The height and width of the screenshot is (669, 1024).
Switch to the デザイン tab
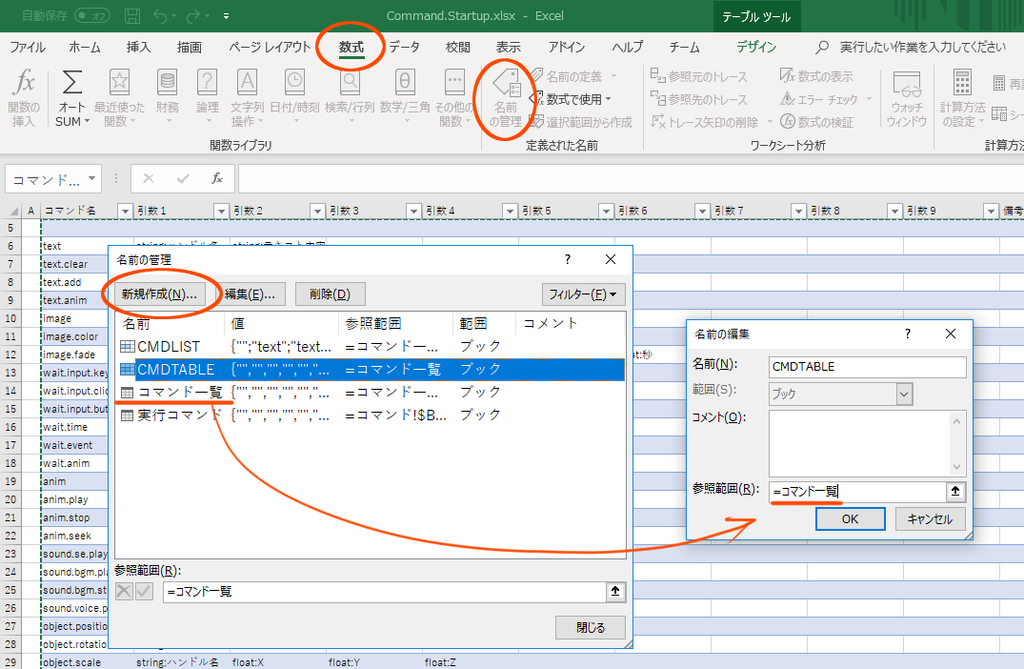pyautogui.click(x=756, y=47)
